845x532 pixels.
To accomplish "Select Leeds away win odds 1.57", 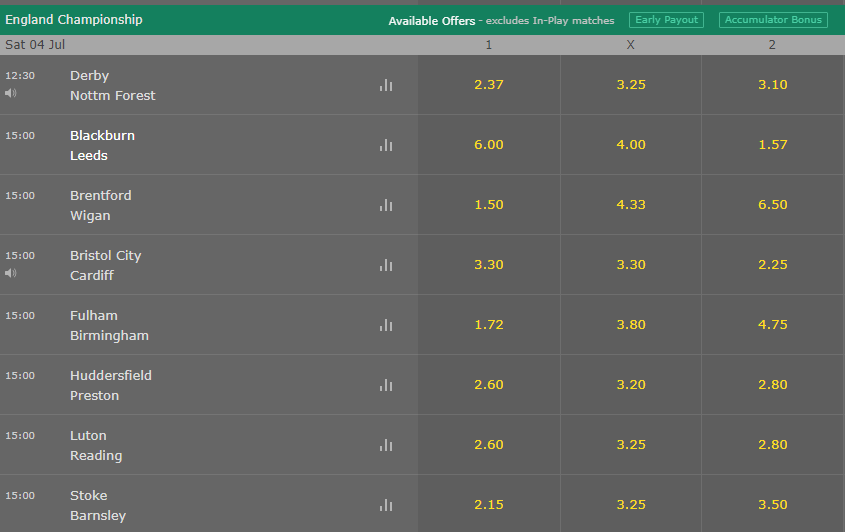I will [772, 144].
